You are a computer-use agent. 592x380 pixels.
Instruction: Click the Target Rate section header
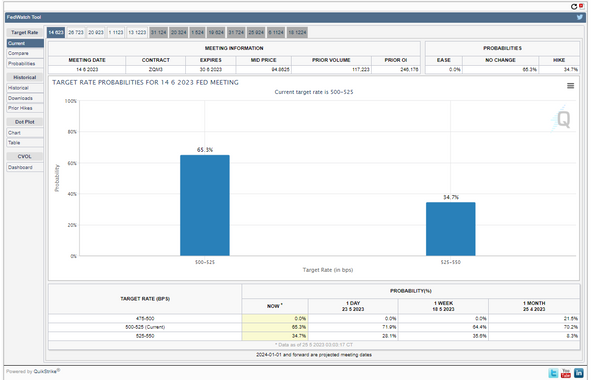25,32
